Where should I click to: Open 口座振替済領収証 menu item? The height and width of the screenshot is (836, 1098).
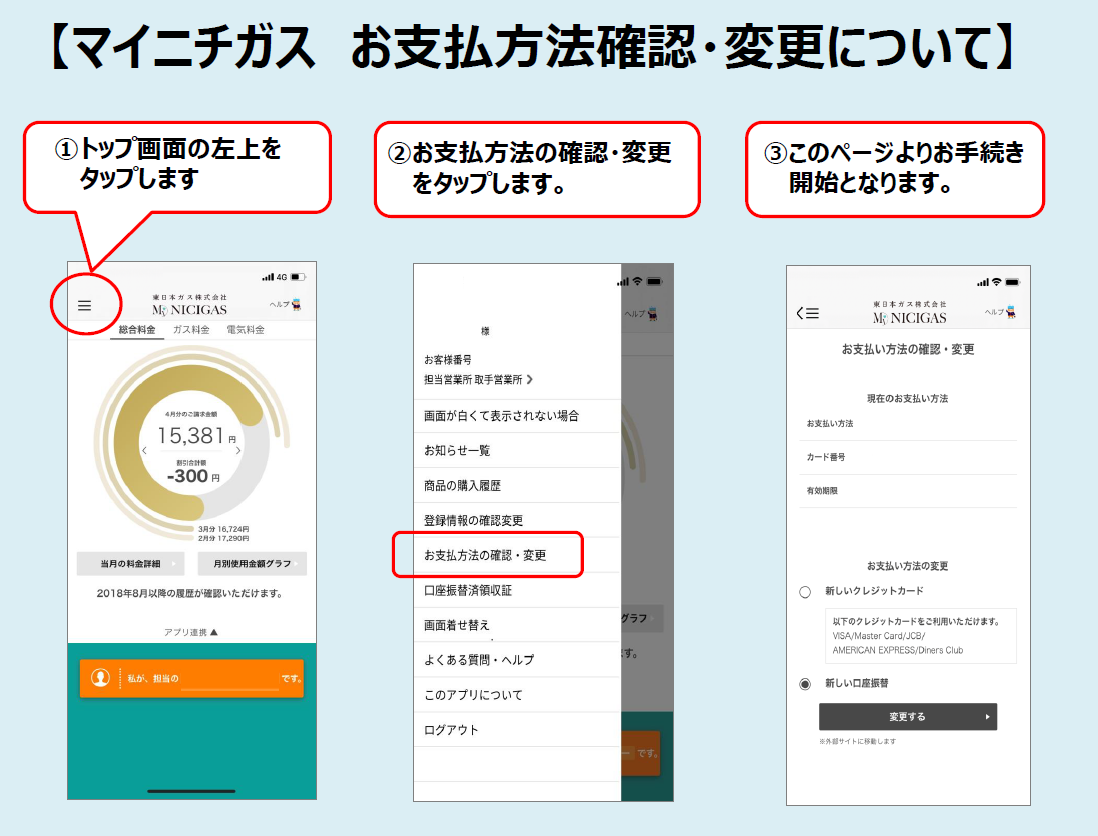pyautogui.click(x=517, y=590)
